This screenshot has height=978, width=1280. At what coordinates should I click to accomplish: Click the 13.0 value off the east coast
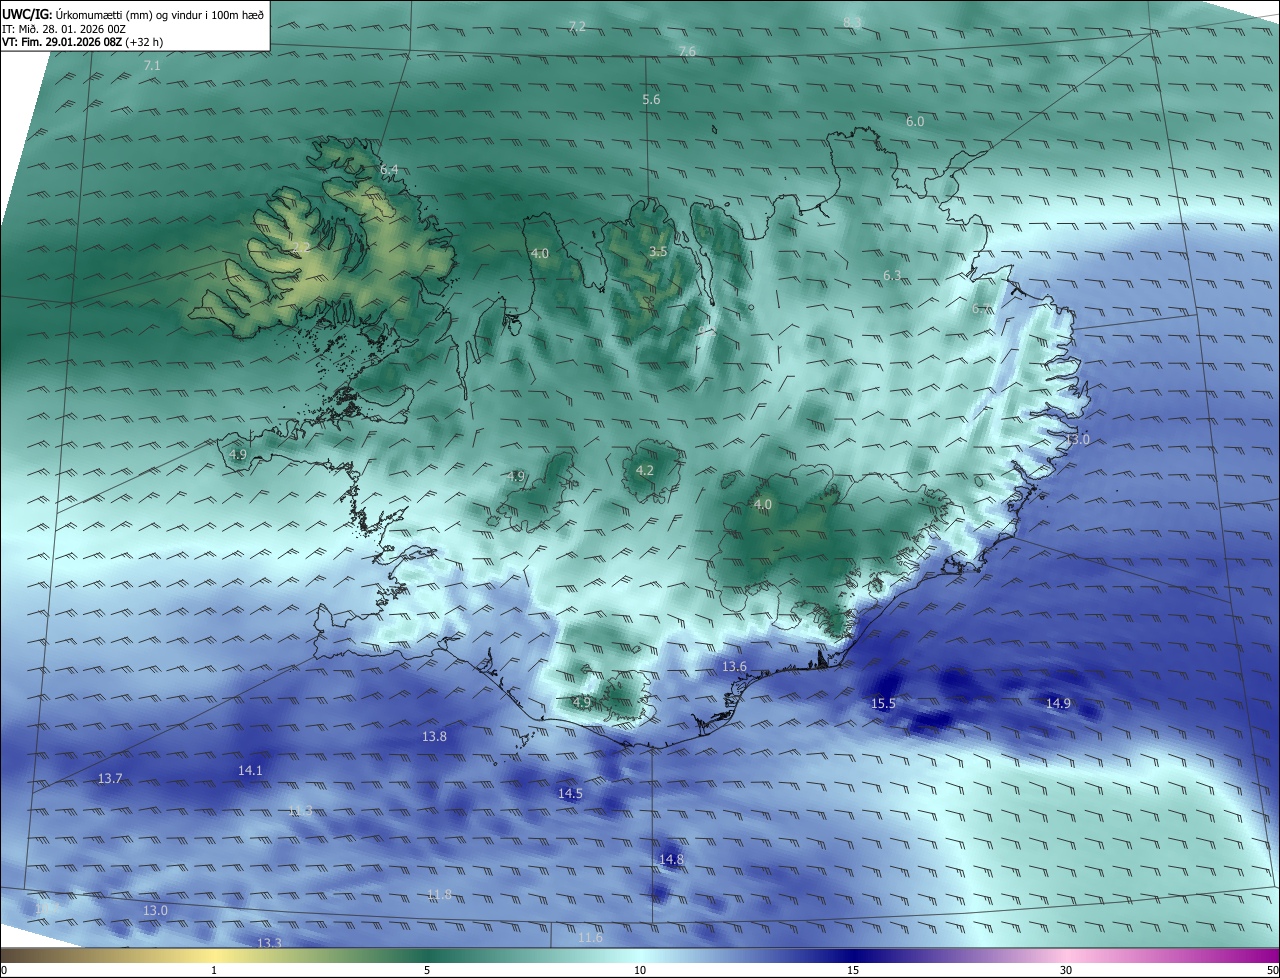point(1077,439)
